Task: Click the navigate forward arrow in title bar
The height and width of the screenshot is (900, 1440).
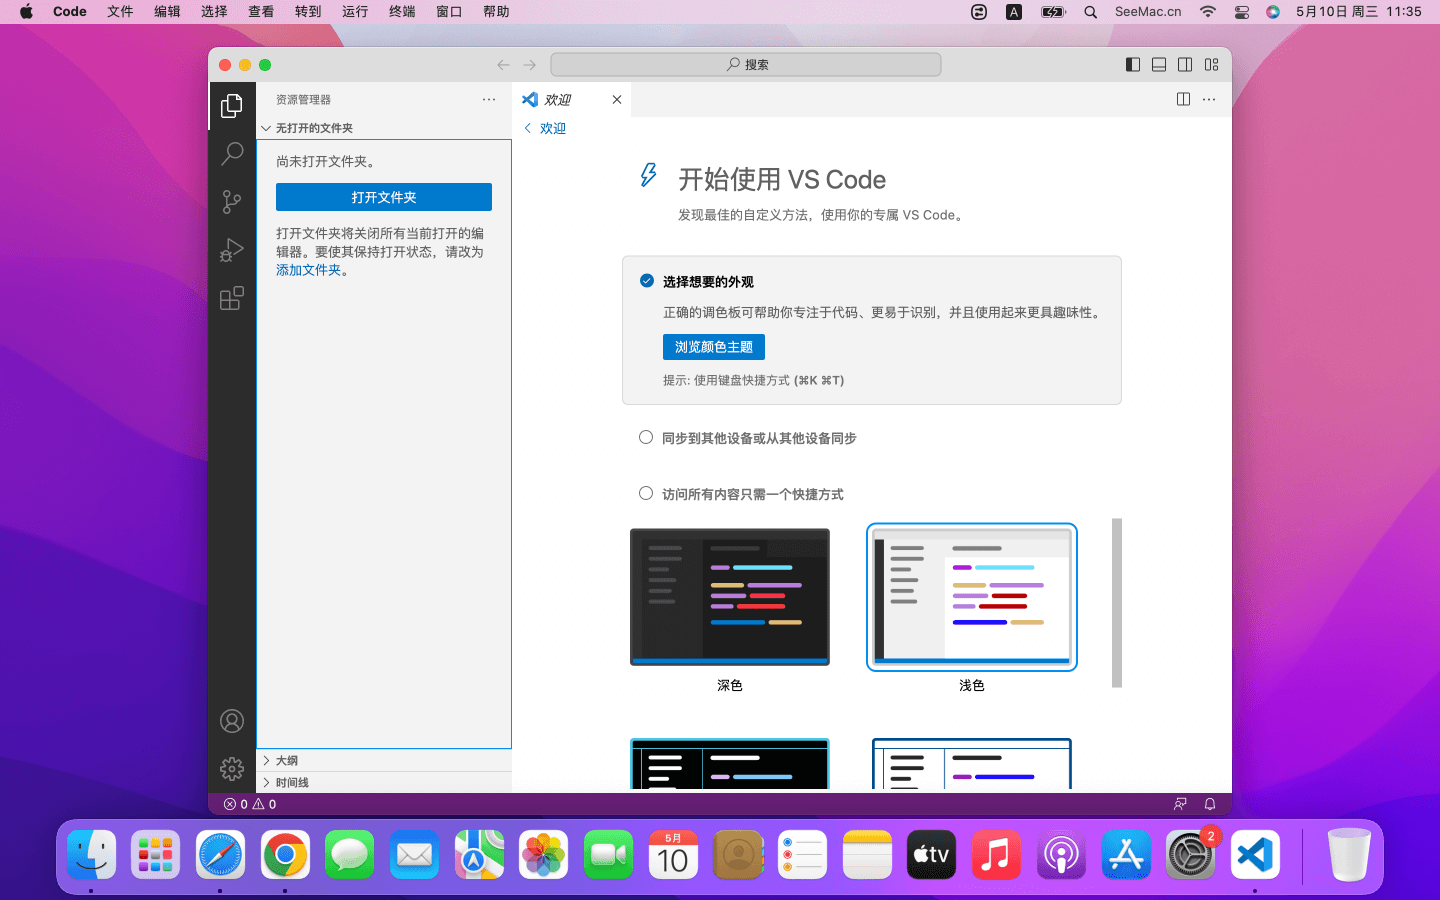Action: tap(530, 65)
